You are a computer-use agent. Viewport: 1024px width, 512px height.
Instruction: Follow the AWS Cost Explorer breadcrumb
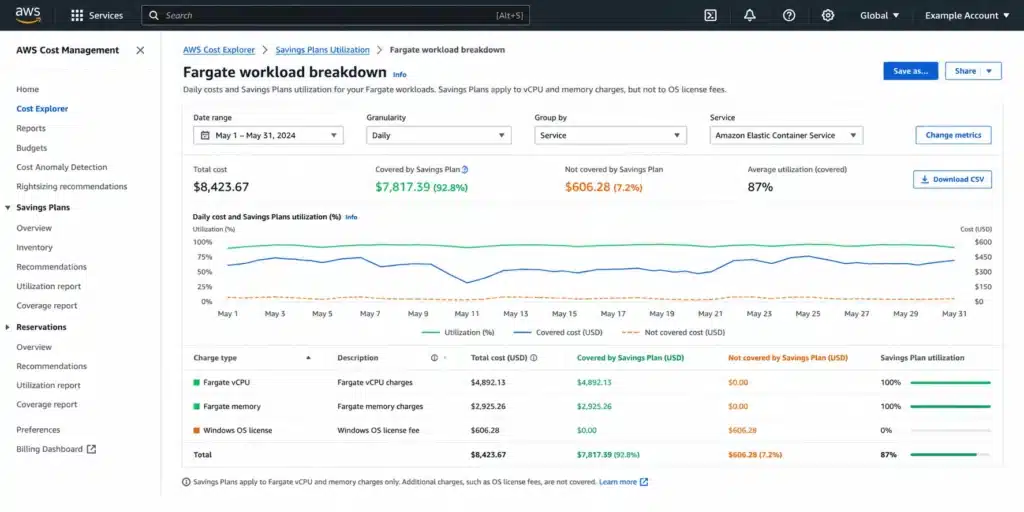pyautogui.click(x=219, y=50)
